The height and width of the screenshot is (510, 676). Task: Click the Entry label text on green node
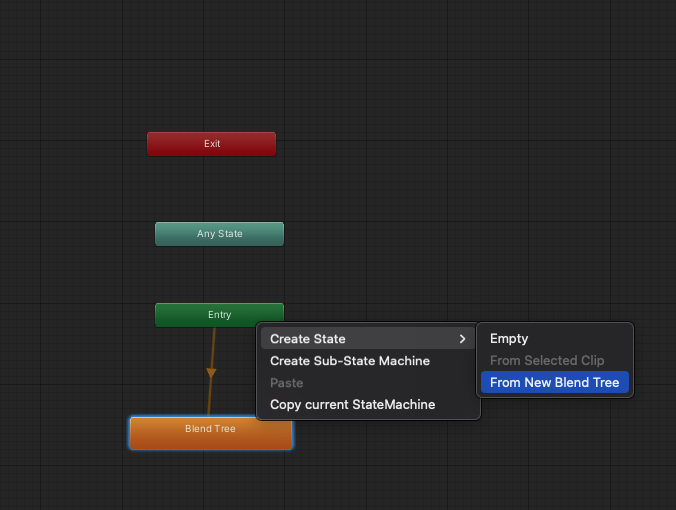(219, 315)
